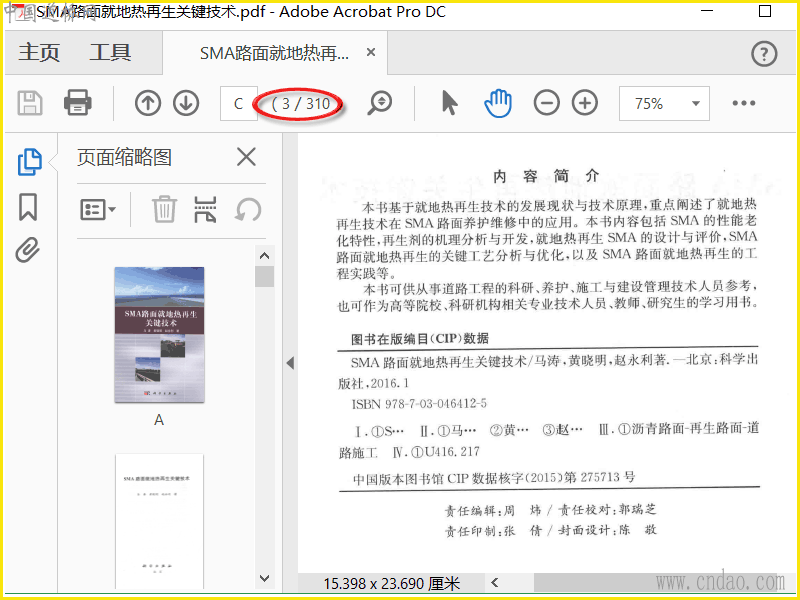Go to the previous page with the up arrow
Image resolution: width=800 pixels, height=600 pixels.
tap(148, 103)
